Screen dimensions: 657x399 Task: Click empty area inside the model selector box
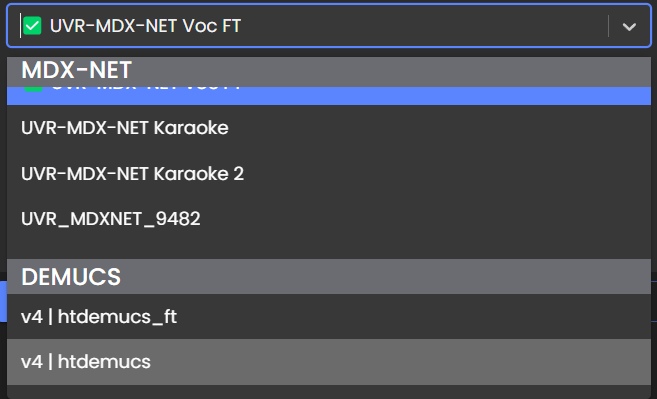pos(423,26)
